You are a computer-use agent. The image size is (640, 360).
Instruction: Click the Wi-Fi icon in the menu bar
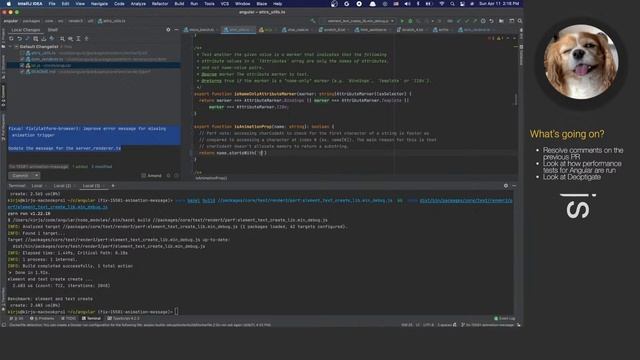442,4
